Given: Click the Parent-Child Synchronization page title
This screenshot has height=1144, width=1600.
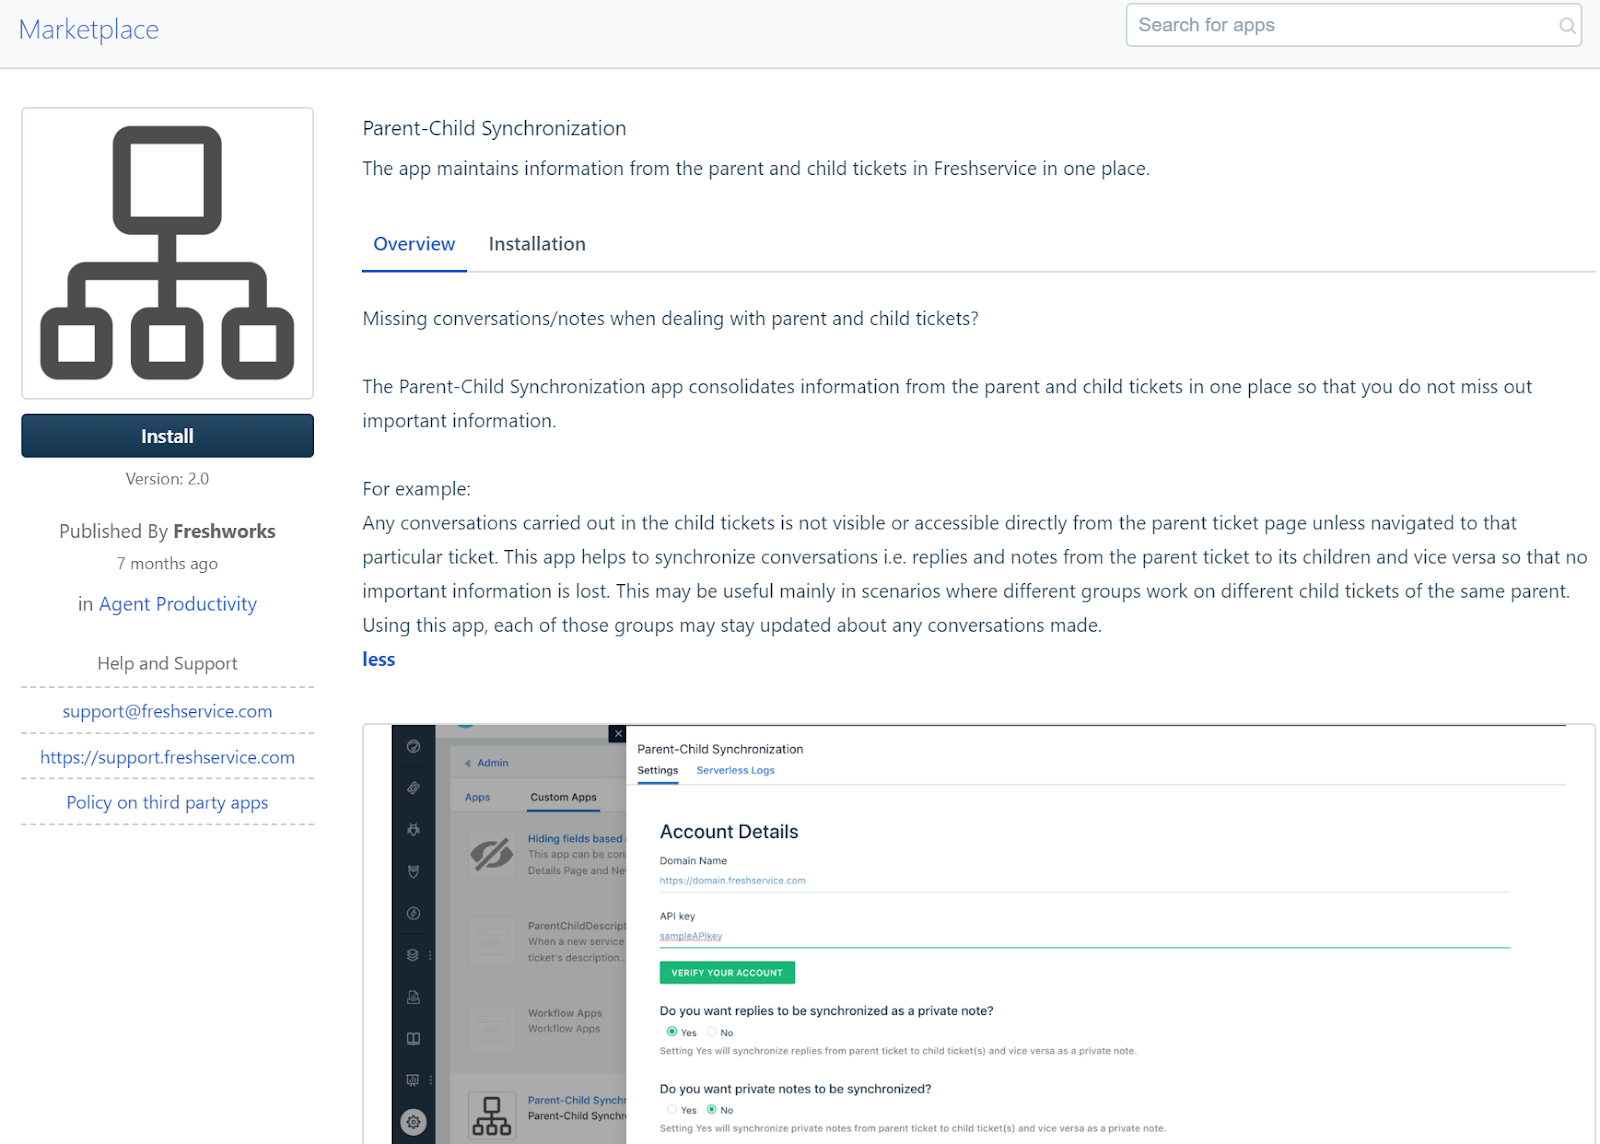Looking at the screenshot, I should [x=494, y=128].
